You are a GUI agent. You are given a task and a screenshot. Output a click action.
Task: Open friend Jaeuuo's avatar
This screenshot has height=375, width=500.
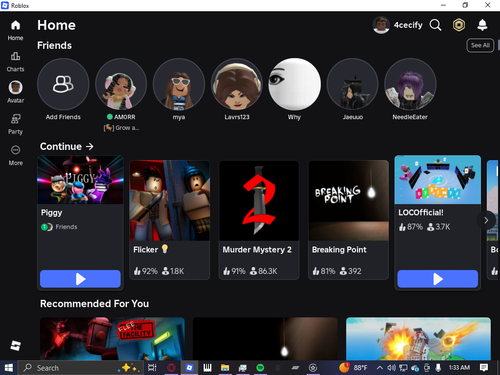(353, 84)
